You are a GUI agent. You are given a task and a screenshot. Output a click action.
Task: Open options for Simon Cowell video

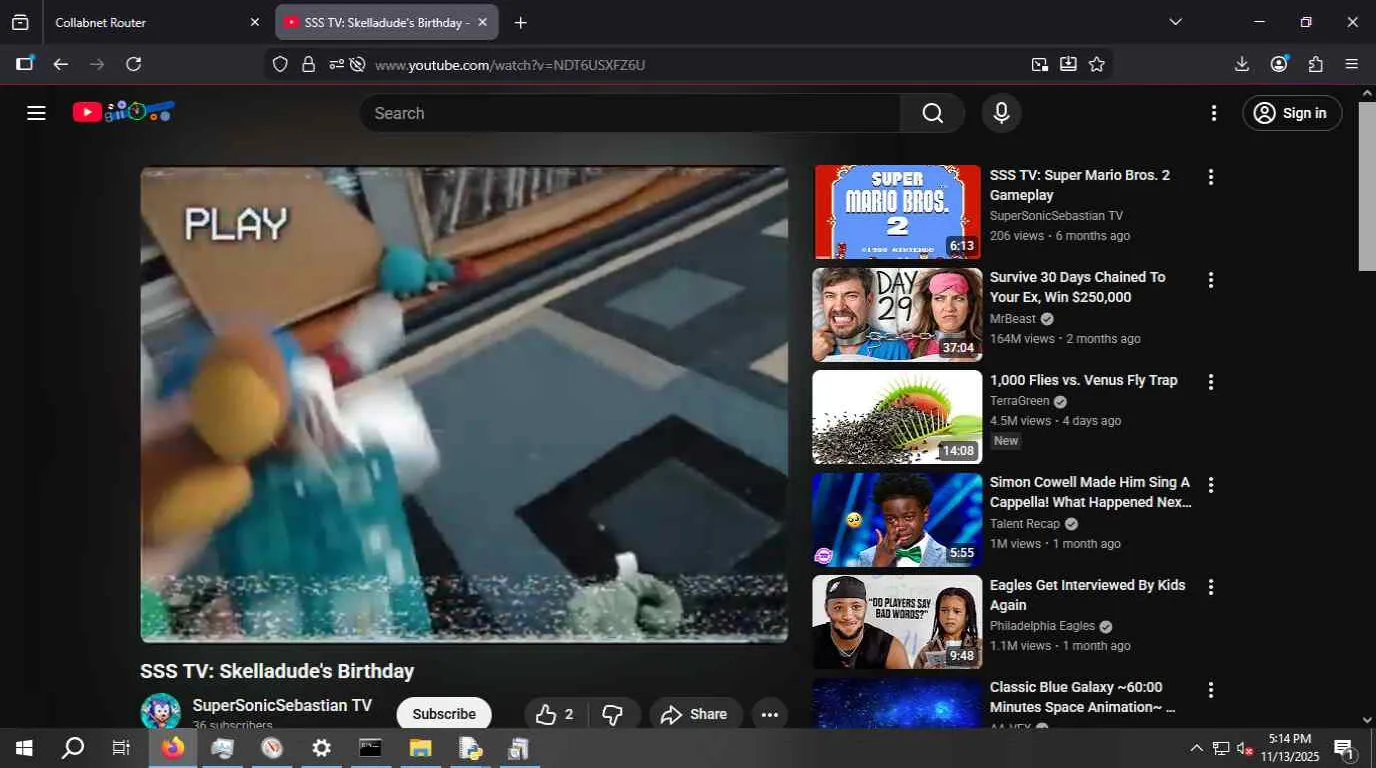tap(1210, 485)
